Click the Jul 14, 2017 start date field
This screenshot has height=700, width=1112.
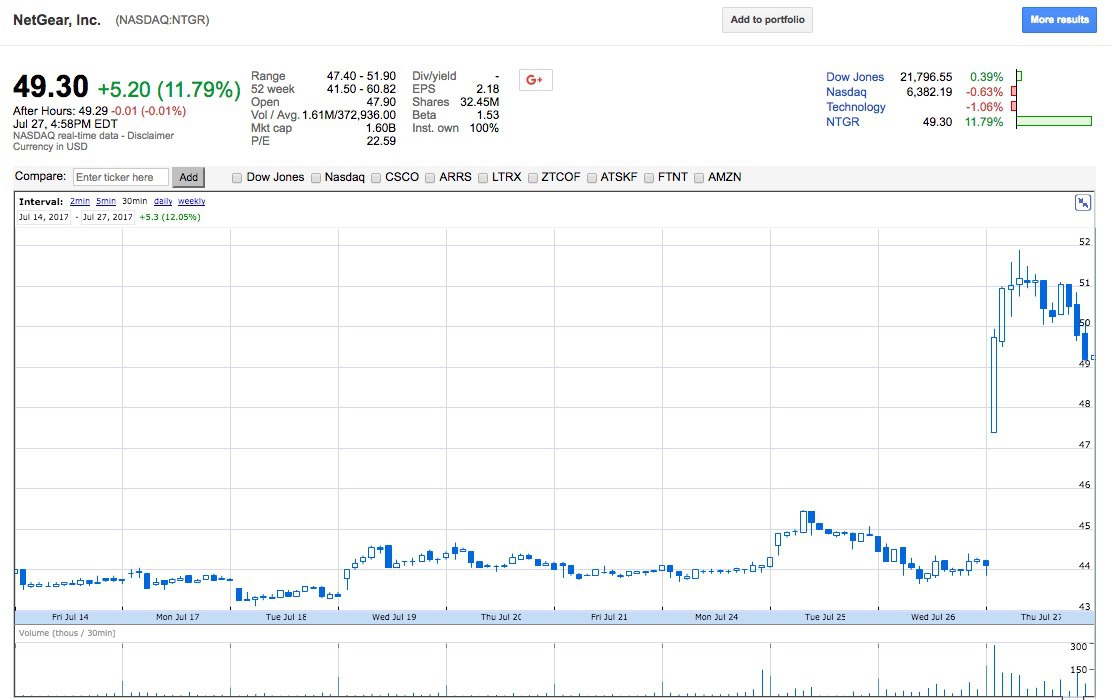tap(43, 217)
